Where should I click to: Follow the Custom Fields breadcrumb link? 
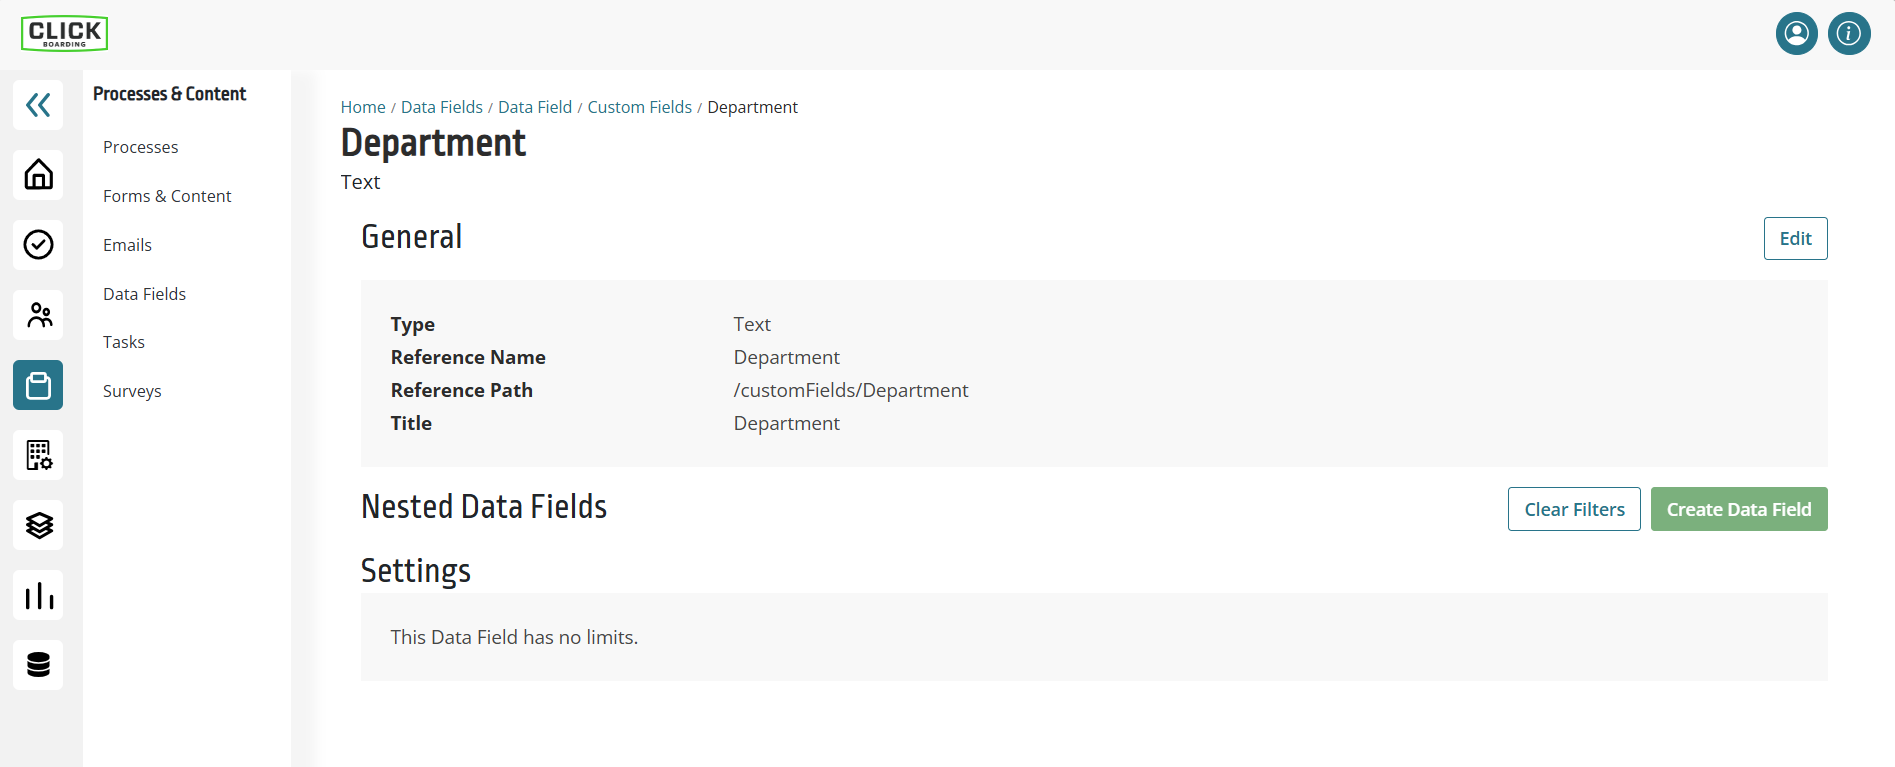[640, 107]
